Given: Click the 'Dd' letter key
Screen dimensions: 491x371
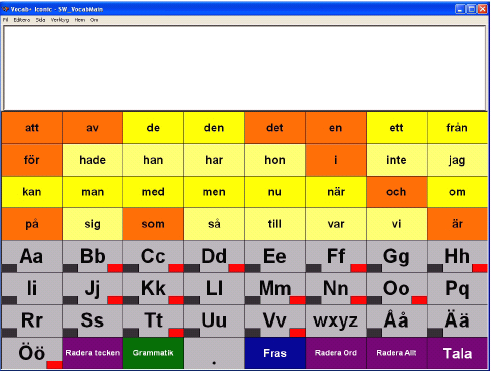Looking at the screenshot, I should pos(214,256).
